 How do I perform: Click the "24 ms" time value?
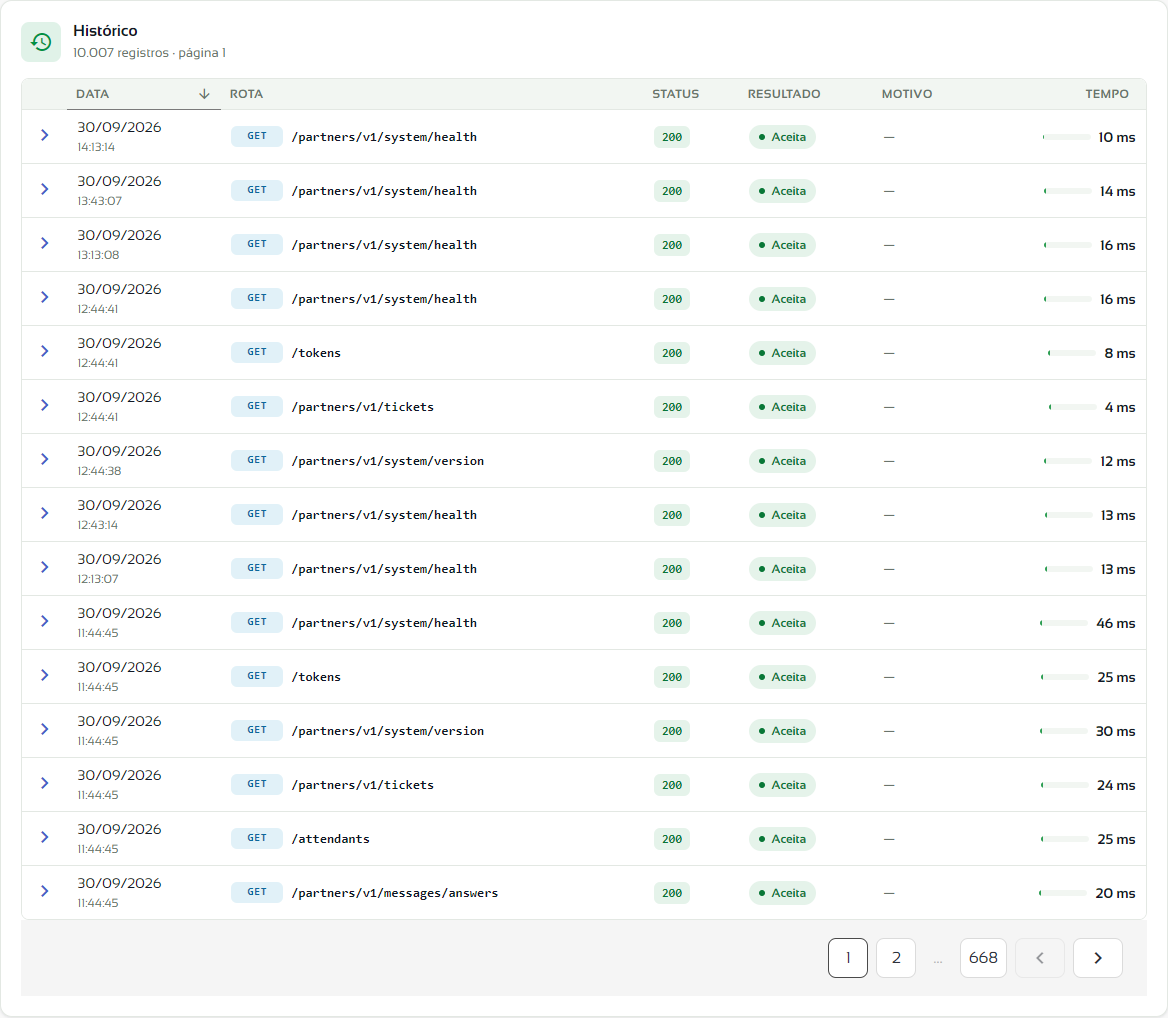(x=1116, y=785)
